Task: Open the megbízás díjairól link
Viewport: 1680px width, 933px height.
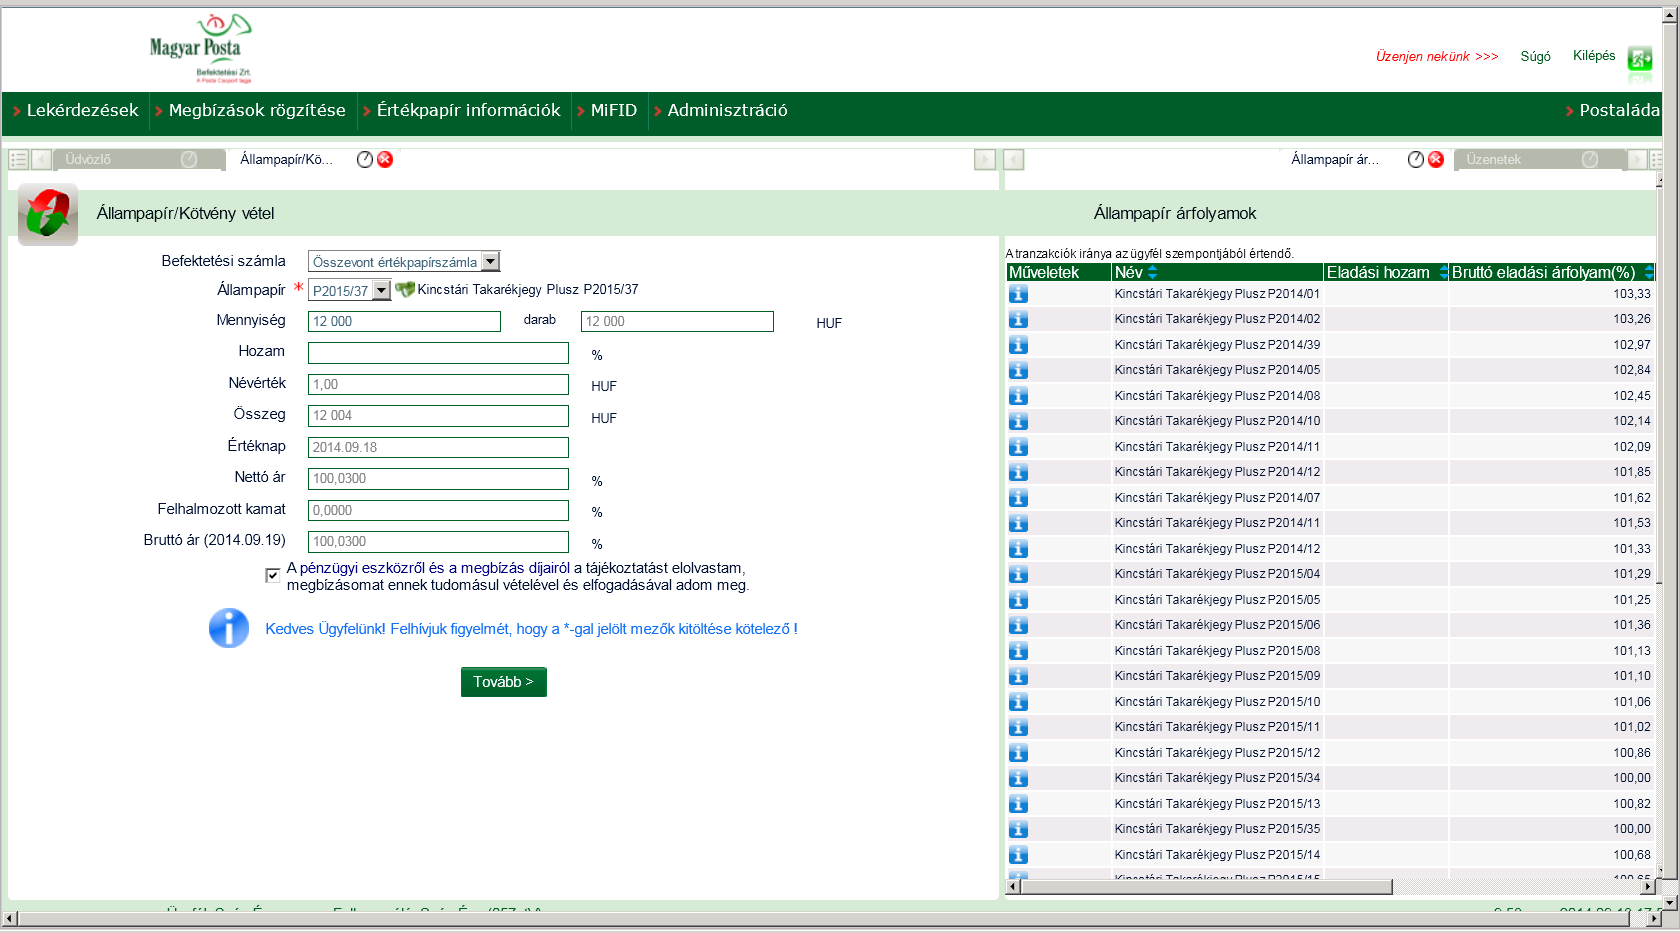Action: 515,568
